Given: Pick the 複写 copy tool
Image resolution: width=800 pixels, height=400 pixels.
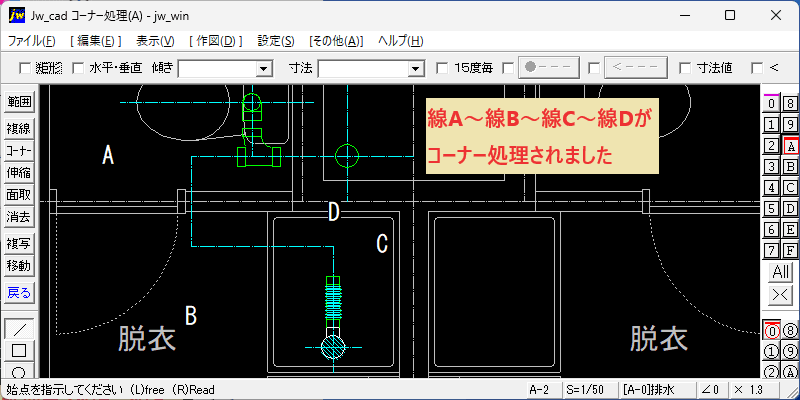Looking at the screenshot, I should point(19,244).
